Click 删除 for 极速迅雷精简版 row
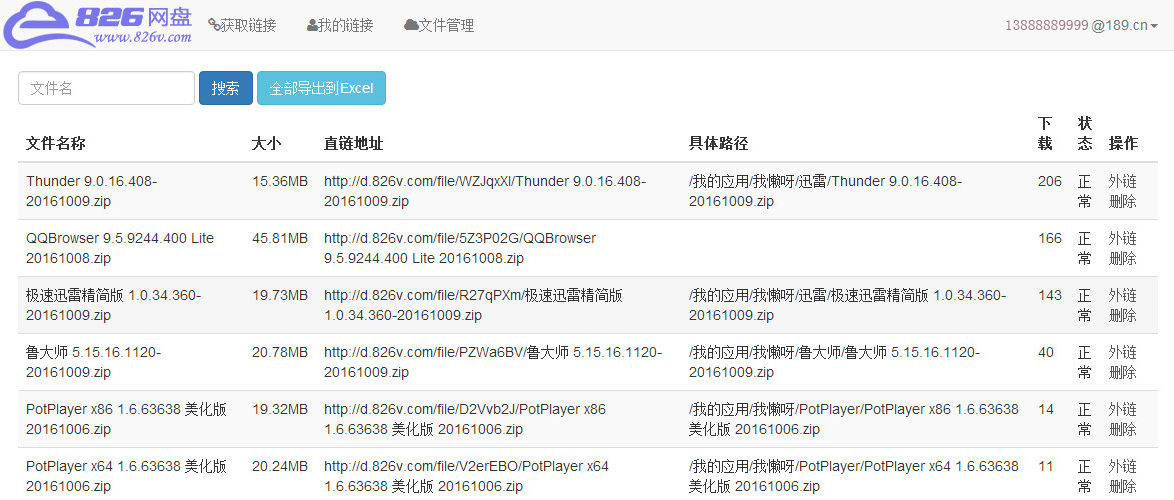 [x=1122, y=315]
